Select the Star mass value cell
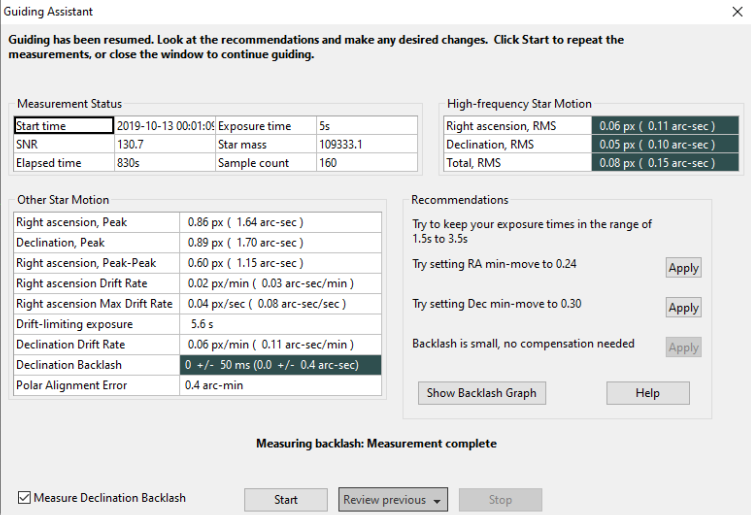This screenshot has height=515, width=751. 366,145
